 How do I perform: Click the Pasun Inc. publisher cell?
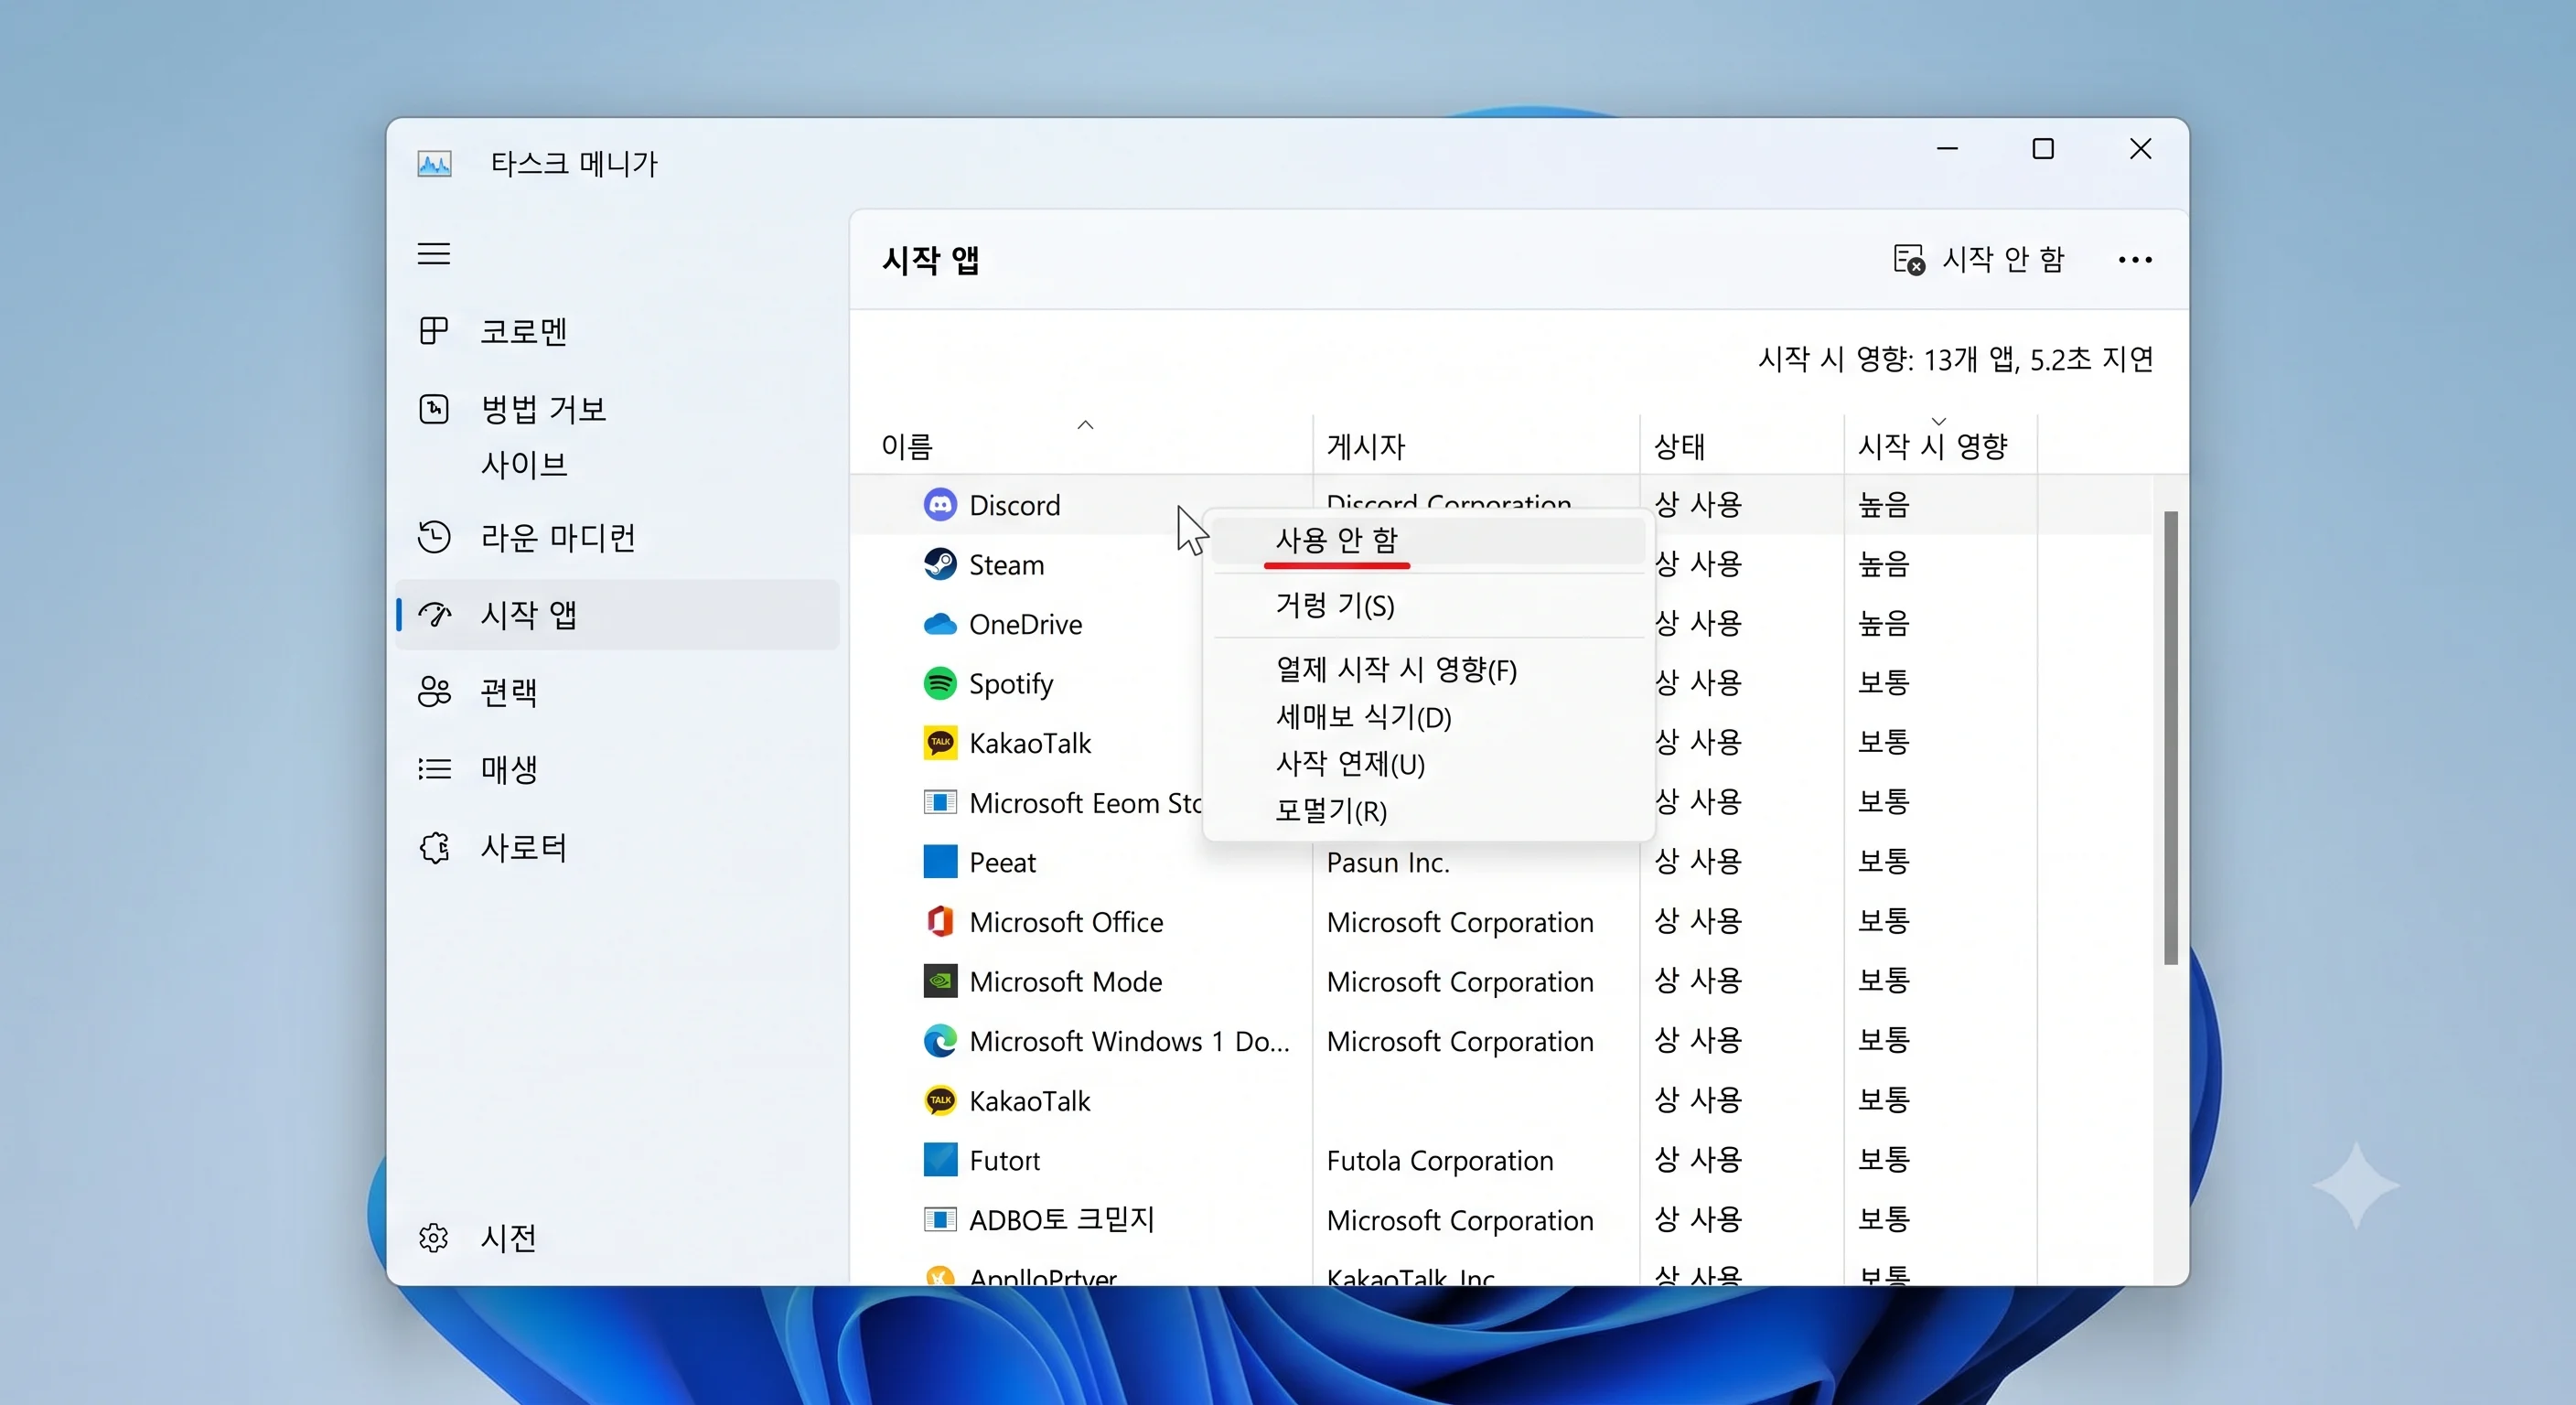pos(1387,862)
